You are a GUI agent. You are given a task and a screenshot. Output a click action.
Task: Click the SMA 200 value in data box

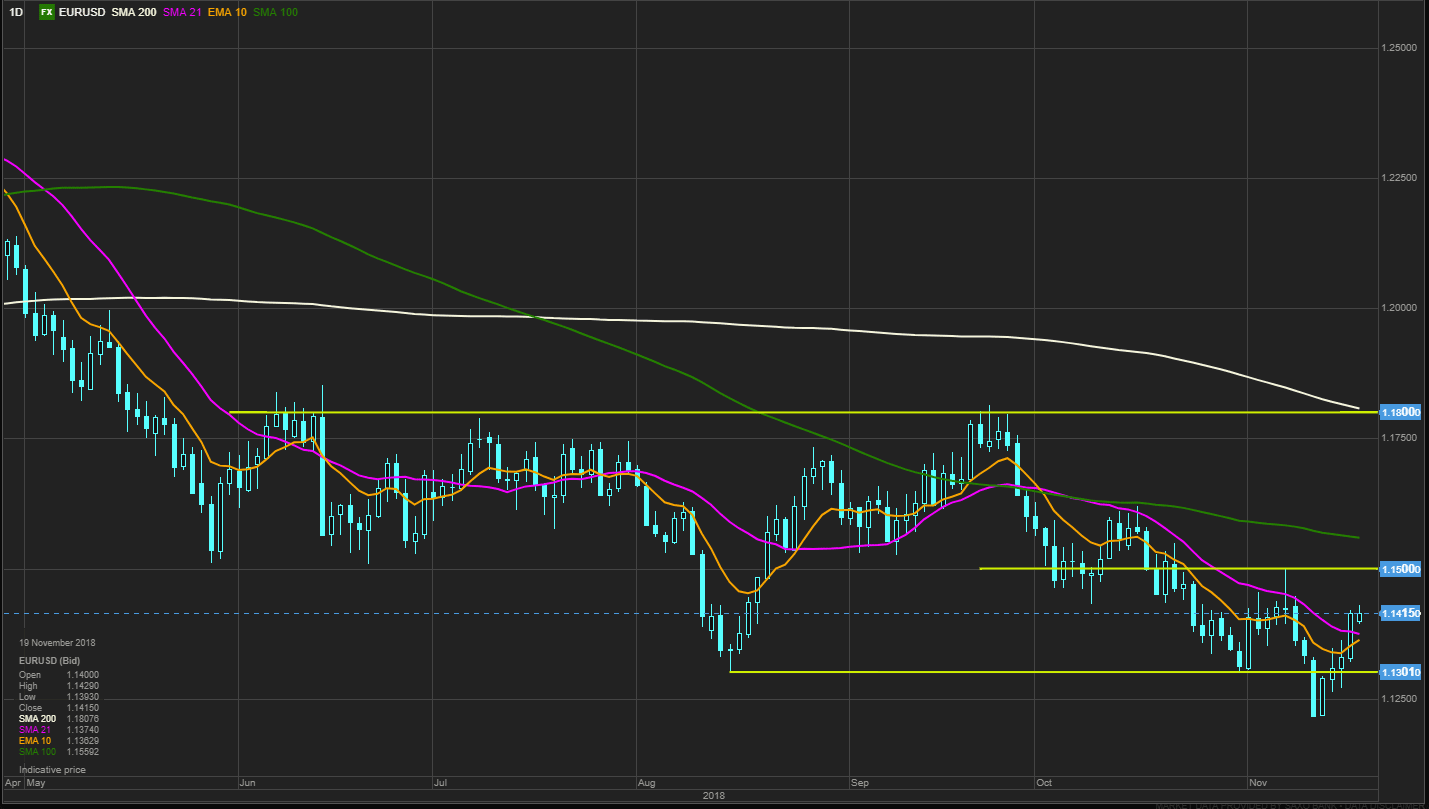tap(83, 719)
